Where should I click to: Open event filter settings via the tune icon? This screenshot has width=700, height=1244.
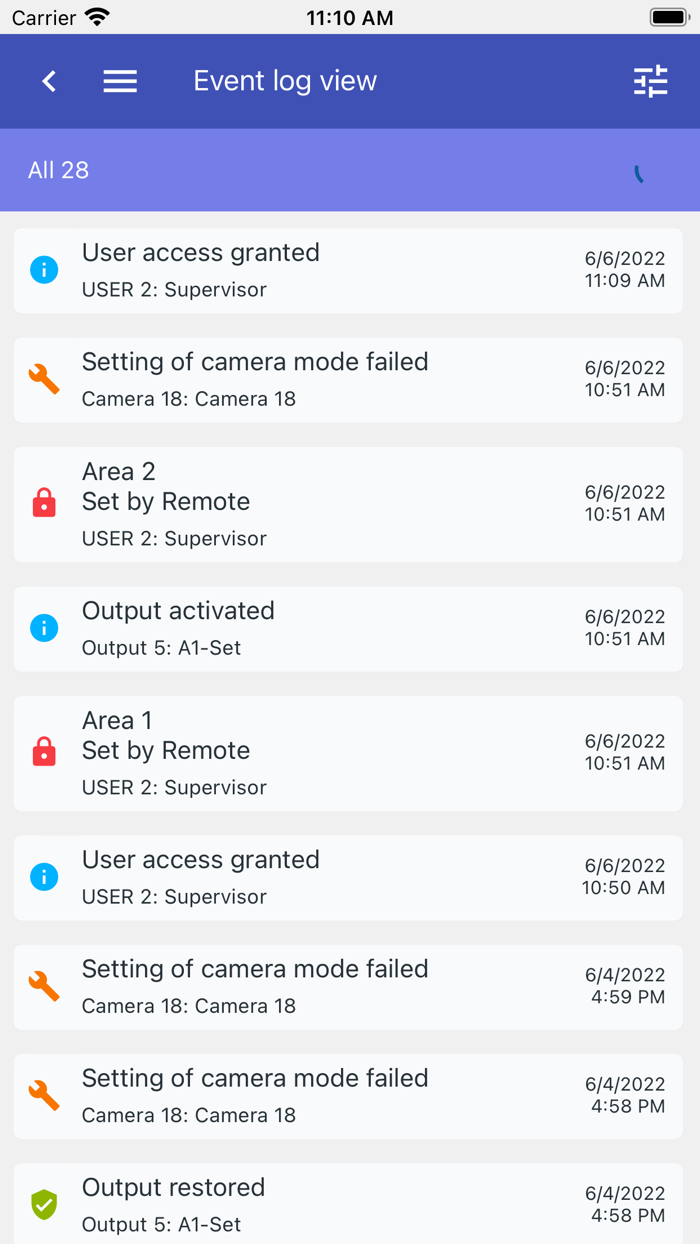tap(650, 81)
